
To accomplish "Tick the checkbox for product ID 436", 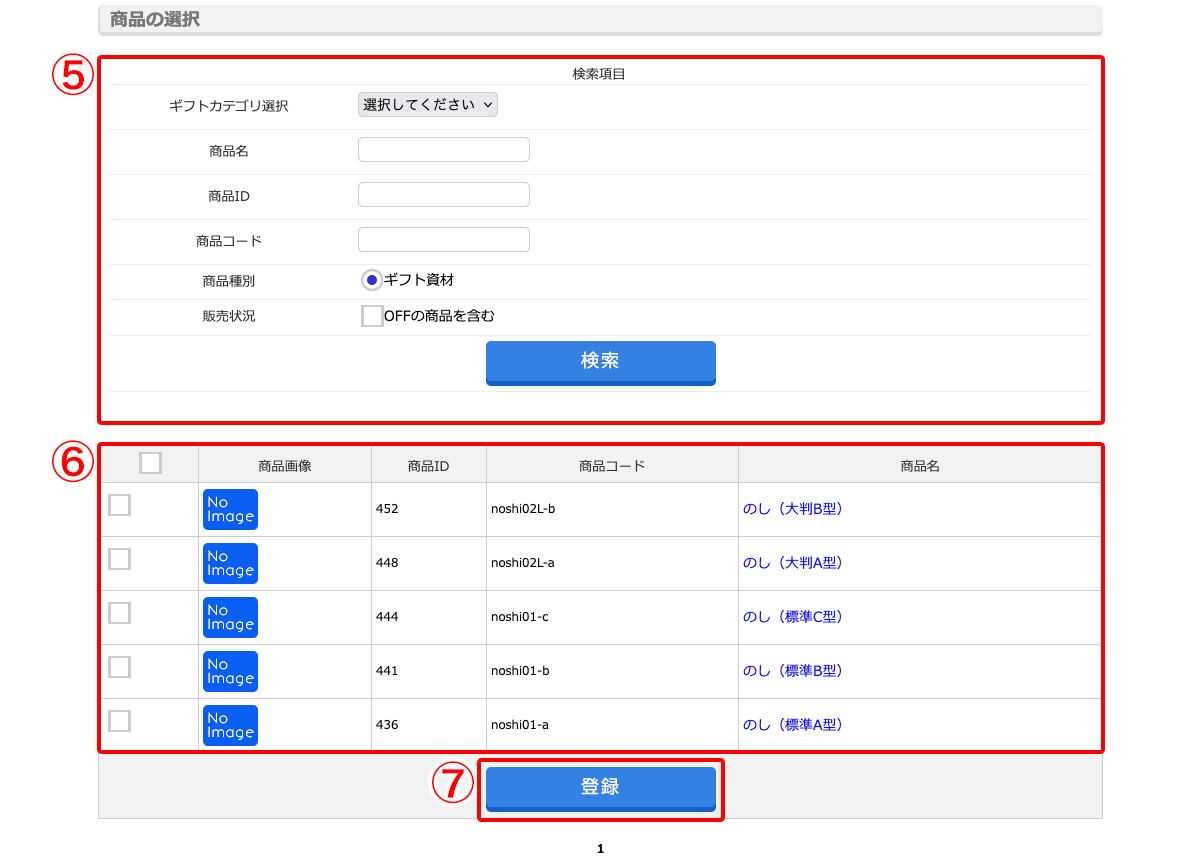I will 119,721.
